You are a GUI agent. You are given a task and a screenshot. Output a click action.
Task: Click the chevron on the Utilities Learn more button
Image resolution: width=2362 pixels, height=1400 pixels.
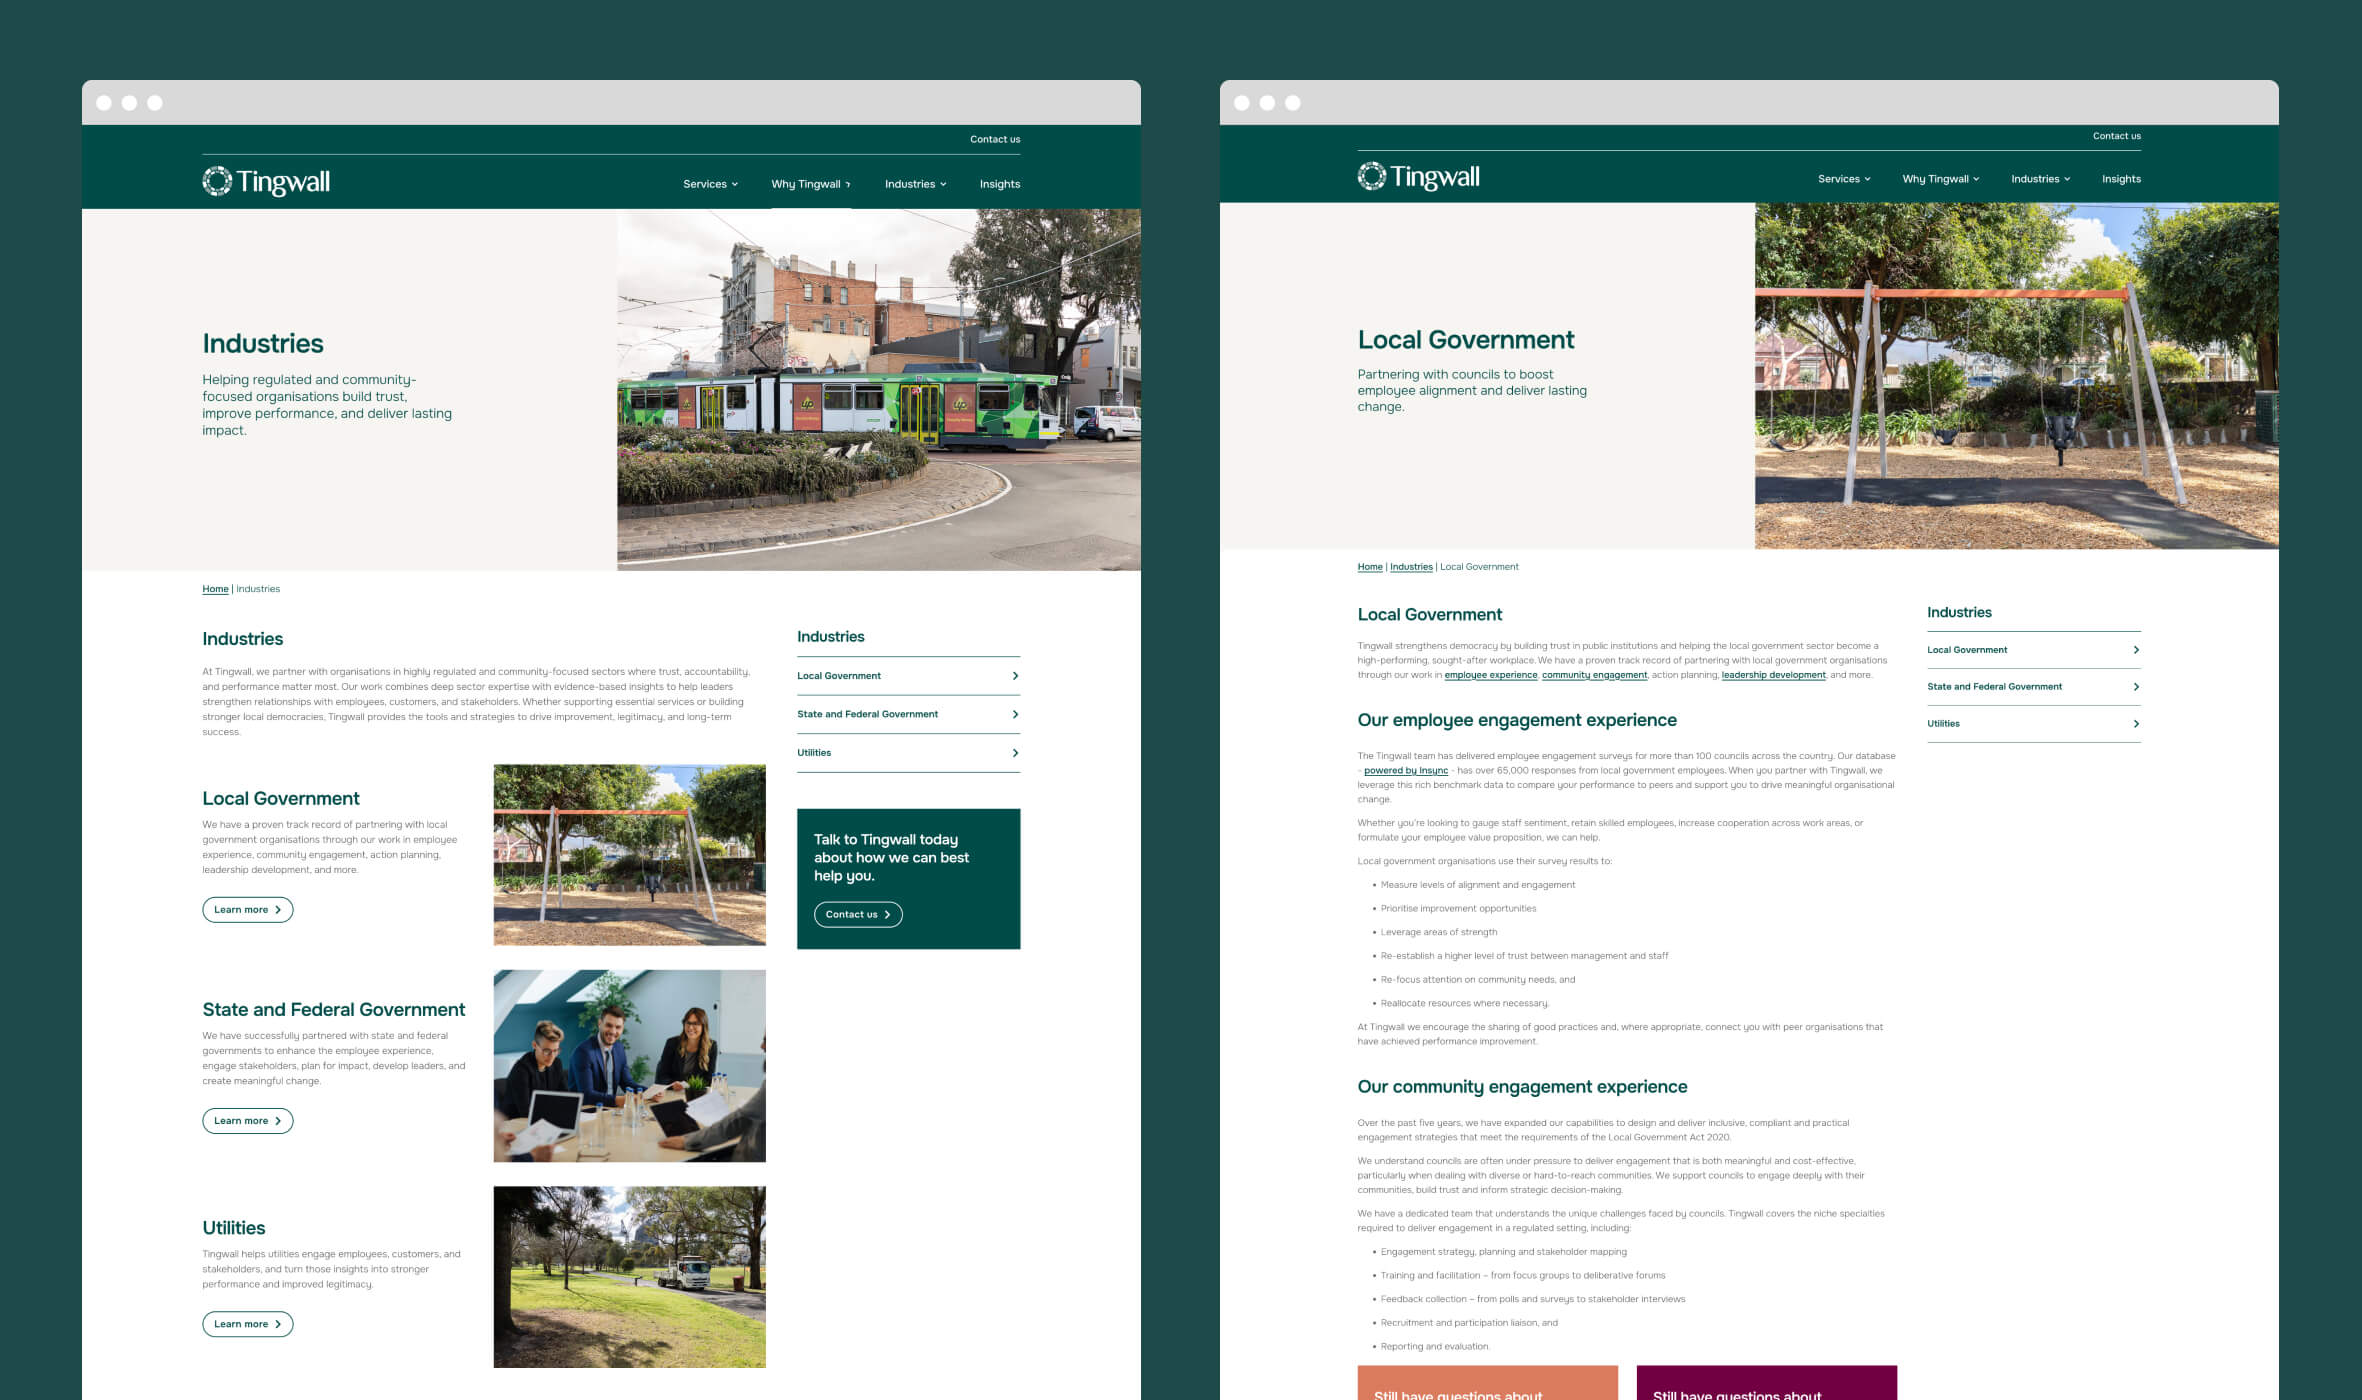pos(278,1324)
